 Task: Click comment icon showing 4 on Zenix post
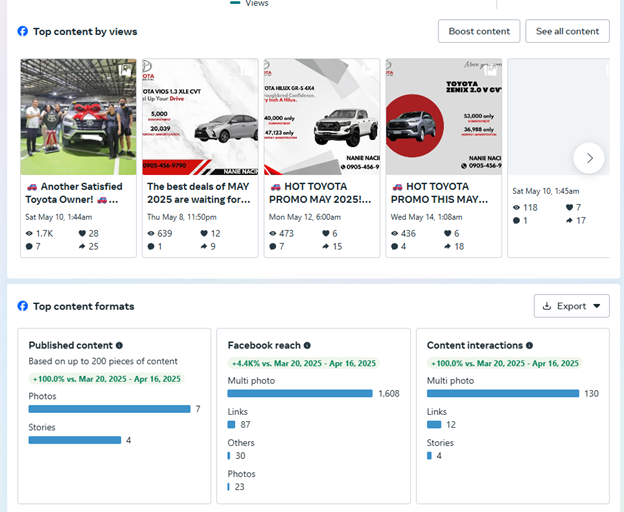(x=394, y=247)
